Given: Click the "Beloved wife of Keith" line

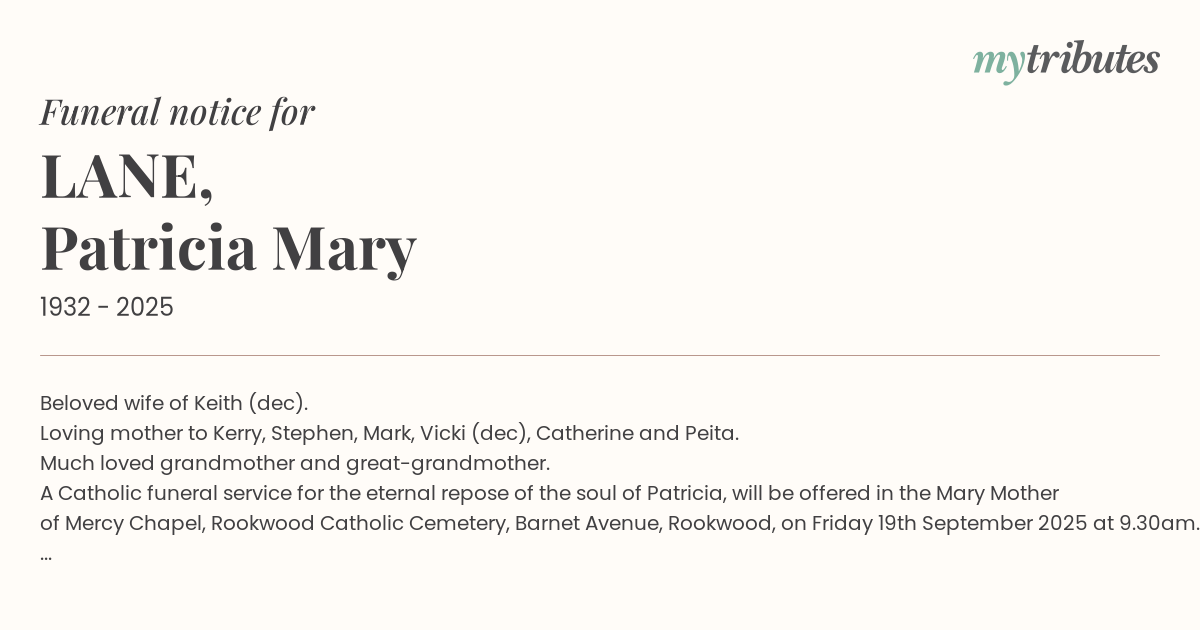Looking at the screenshot, I should [174, 403].
